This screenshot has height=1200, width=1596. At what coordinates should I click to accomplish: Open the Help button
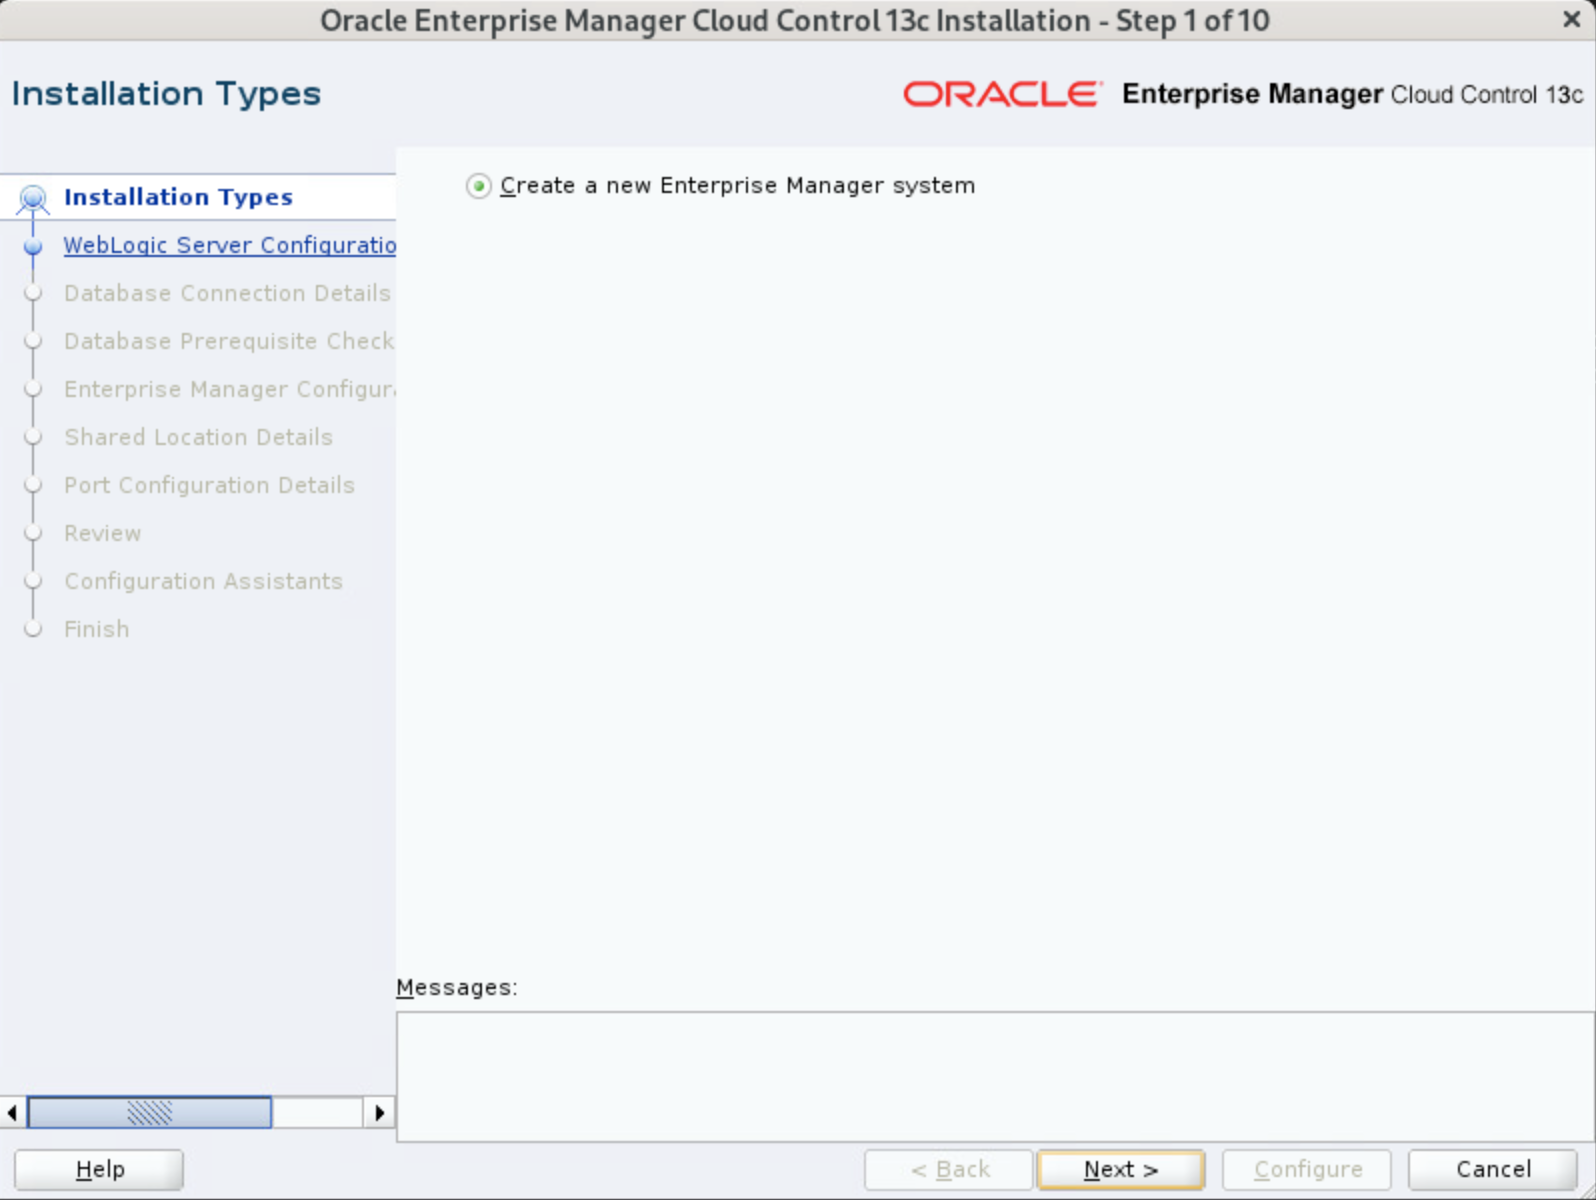pos(99,1169)
